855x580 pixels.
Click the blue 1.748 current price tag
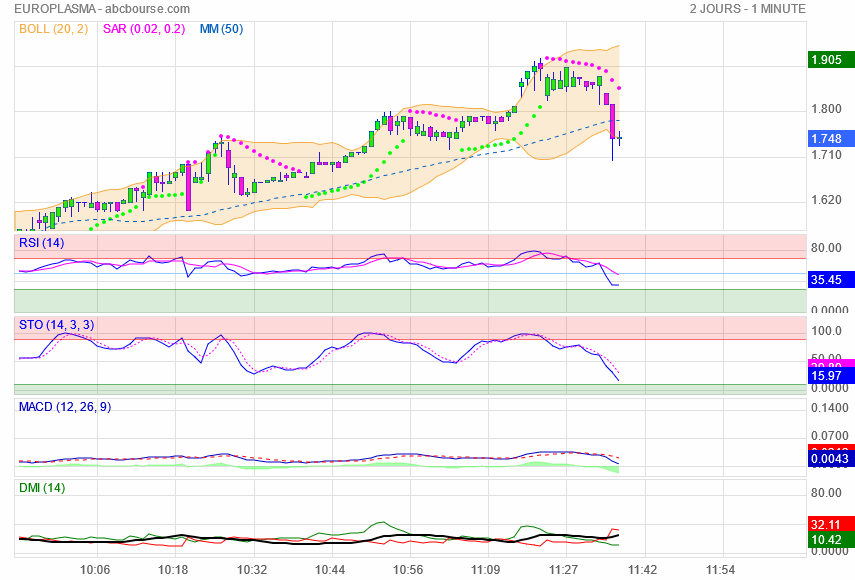point(831,138)
